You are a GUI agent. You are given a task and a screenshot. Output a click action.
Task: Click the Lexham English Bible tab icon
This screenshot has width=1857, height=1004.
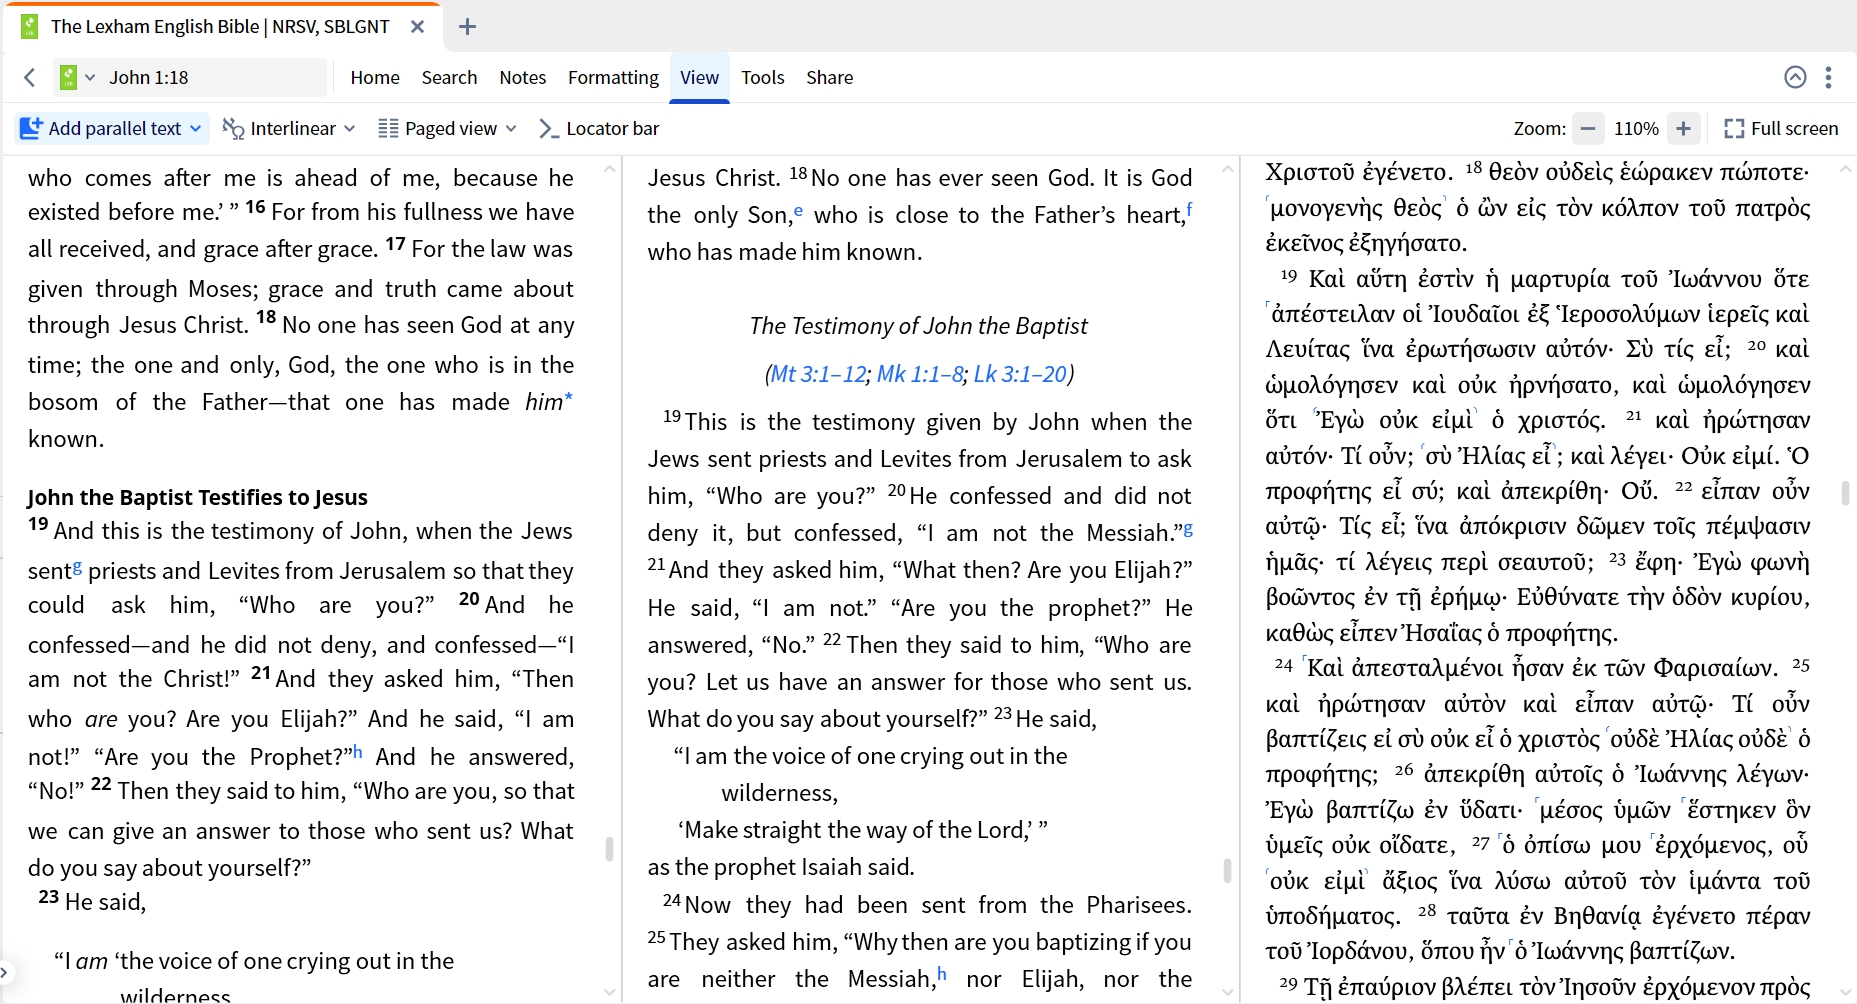tap(30, 27)
